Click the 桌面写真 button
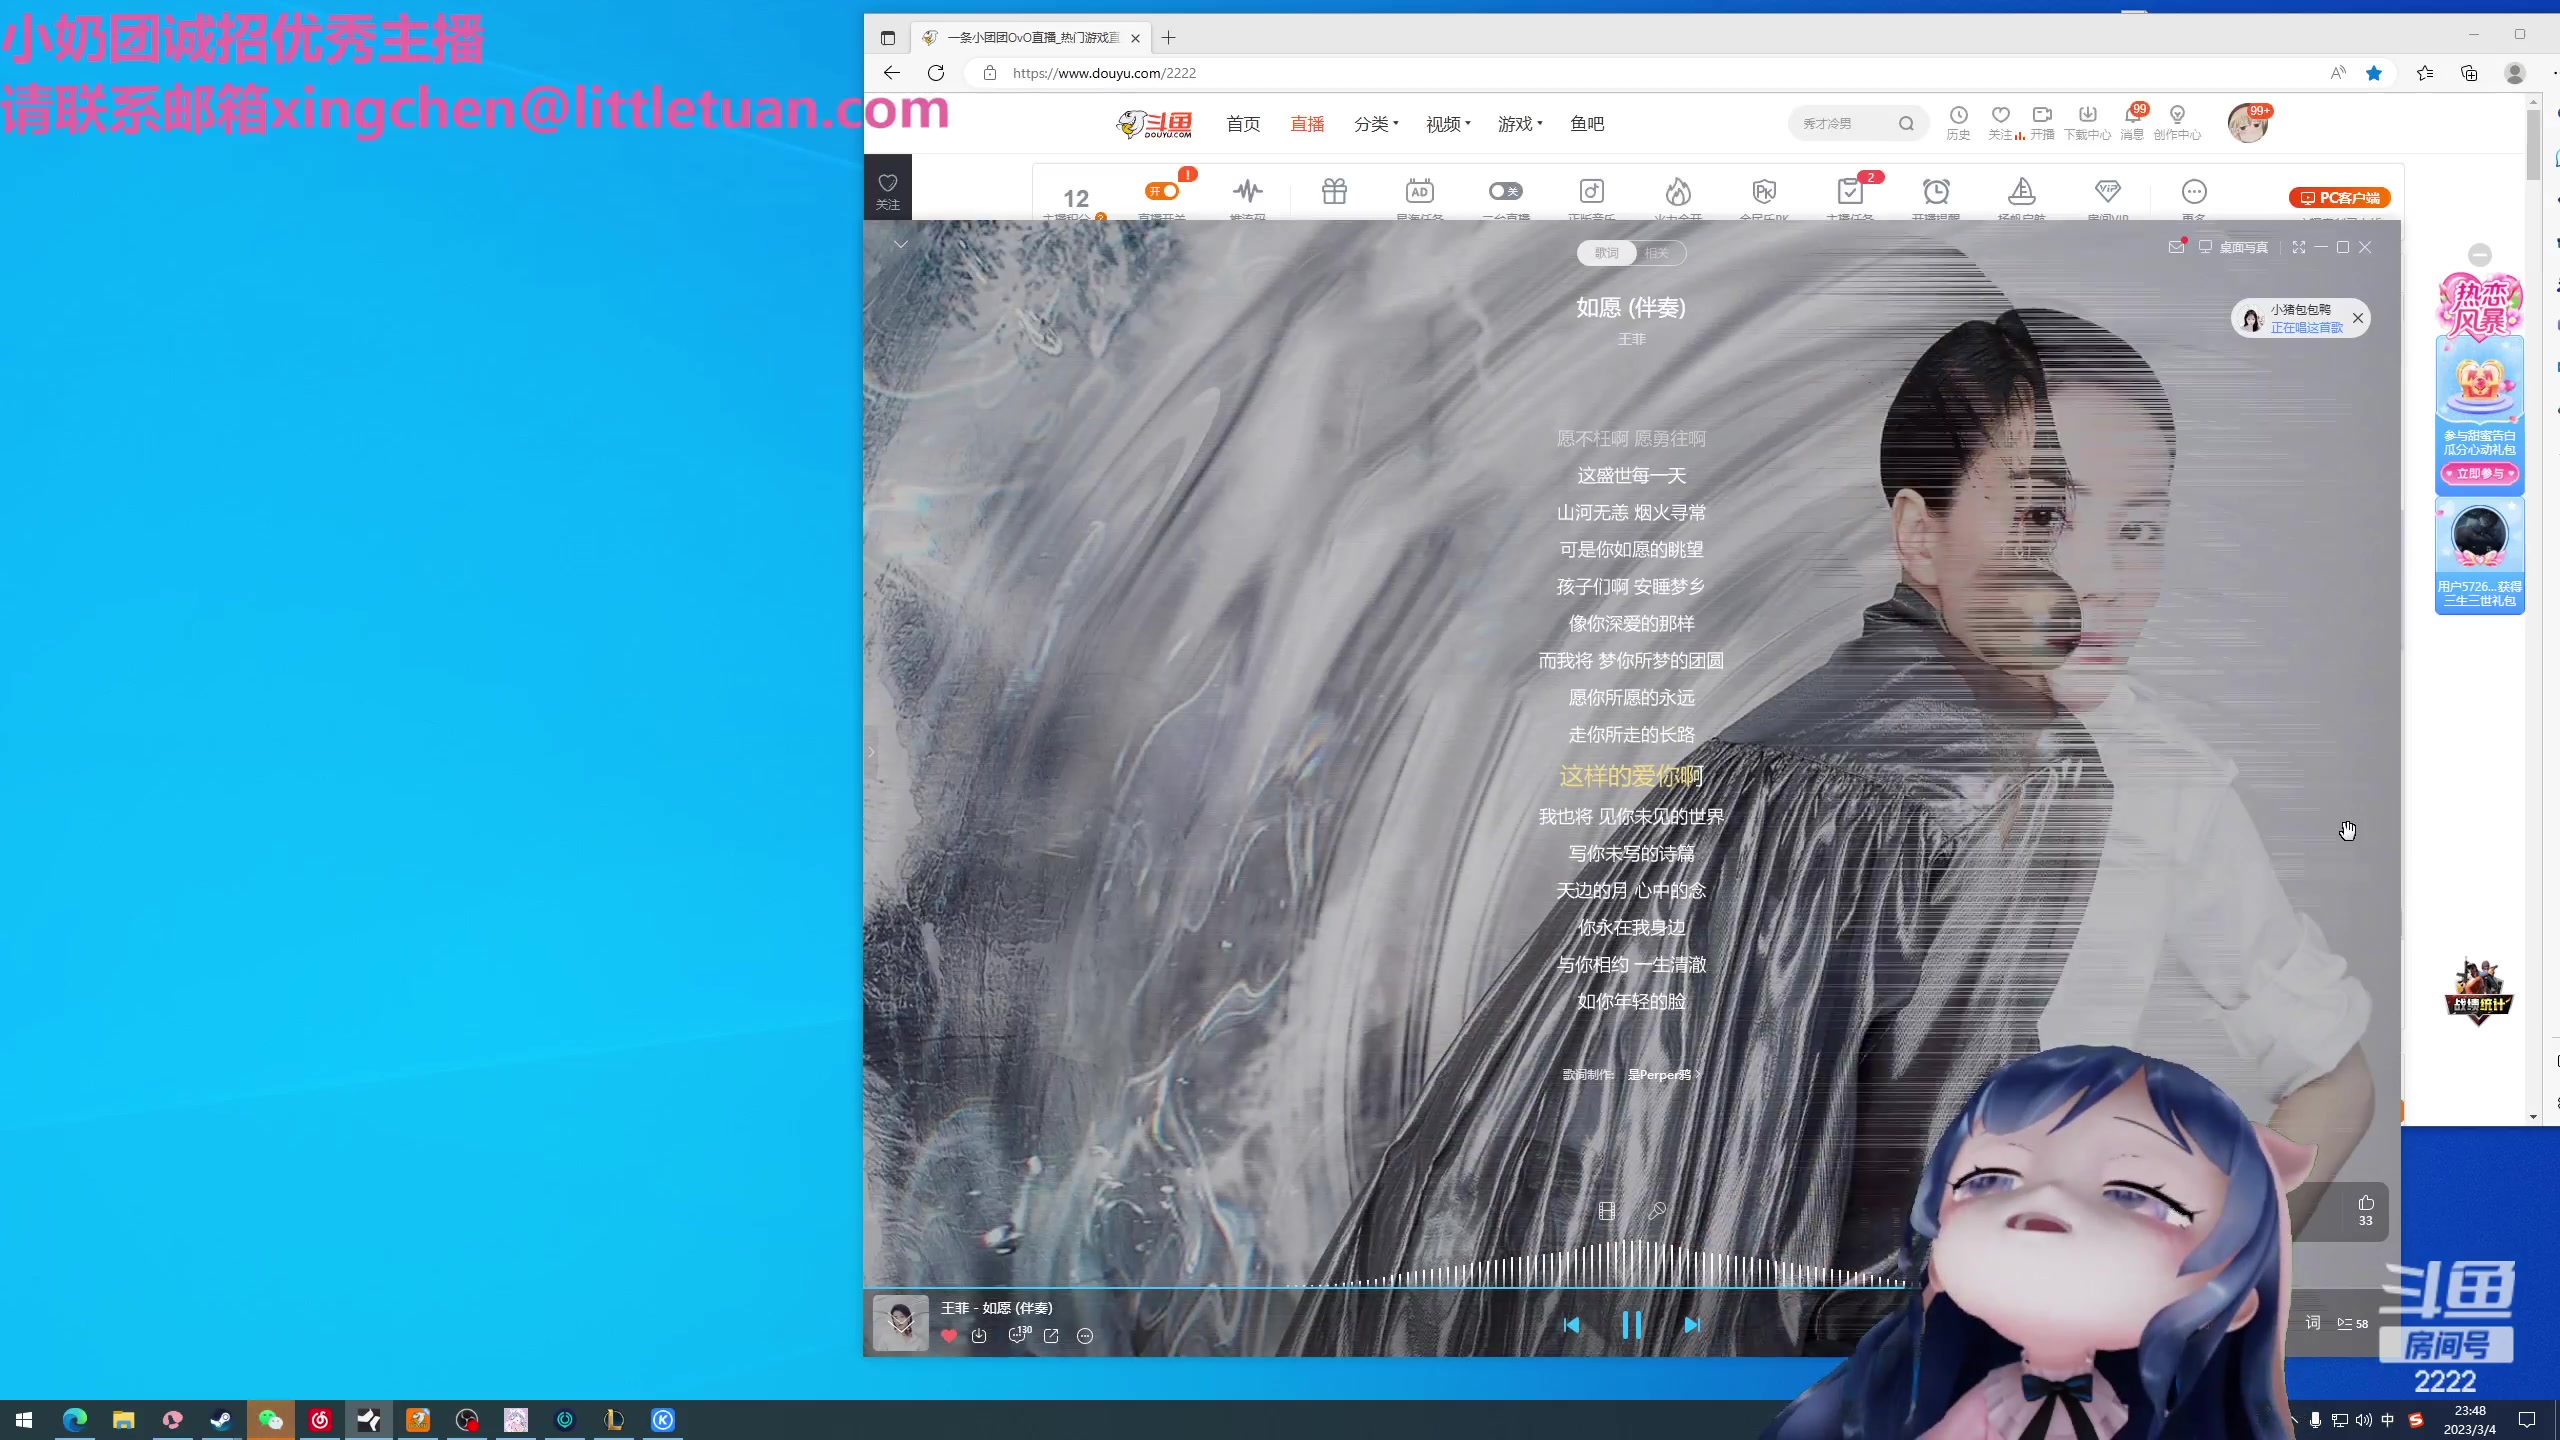This screenshot has height=1440, width=2560. coord(2233,247)
